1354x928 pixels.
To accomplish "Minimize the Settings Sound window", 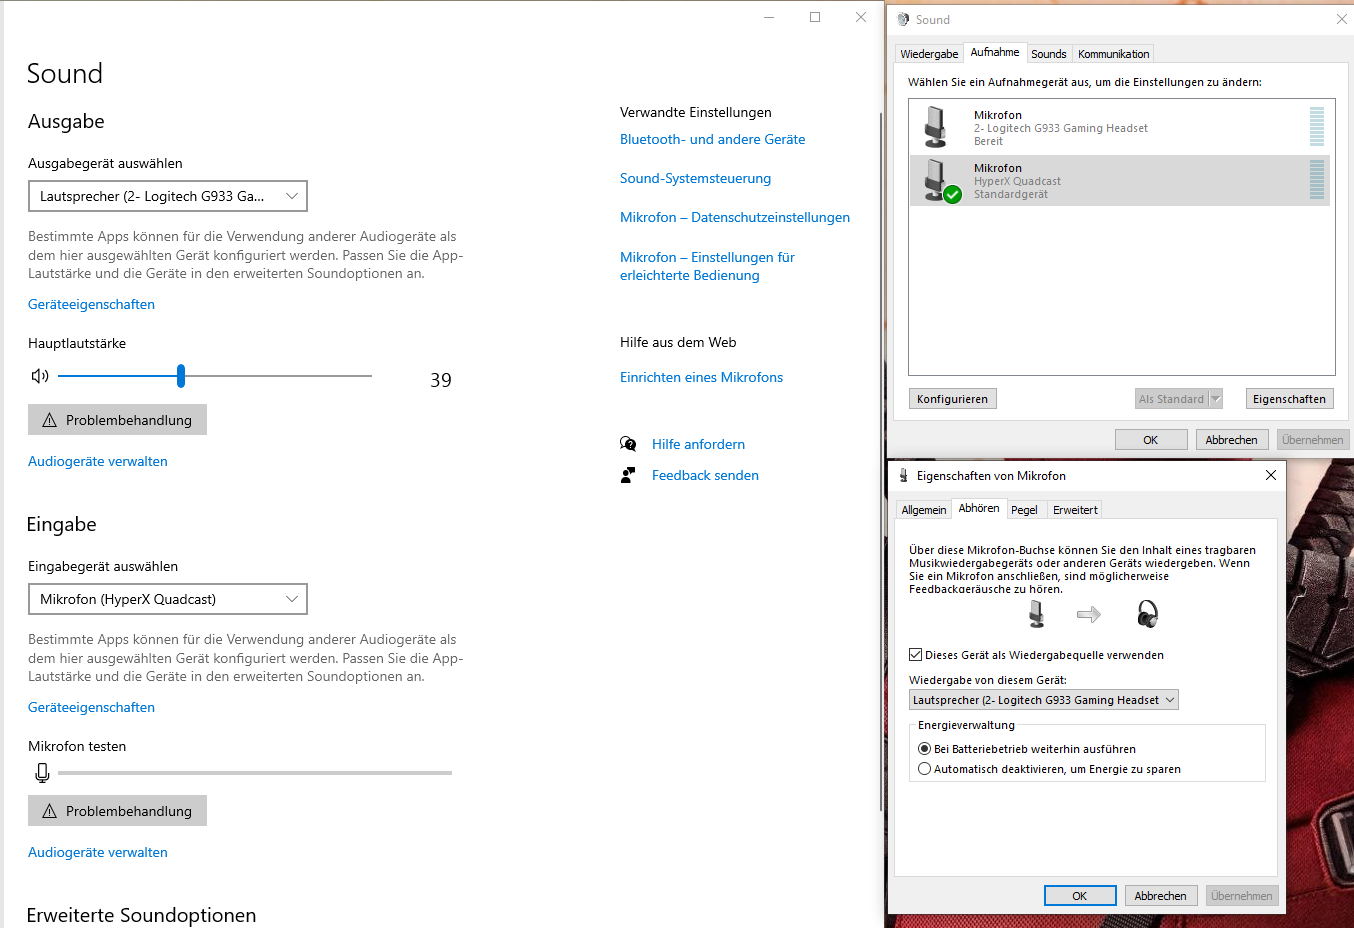I will point(769,17).
